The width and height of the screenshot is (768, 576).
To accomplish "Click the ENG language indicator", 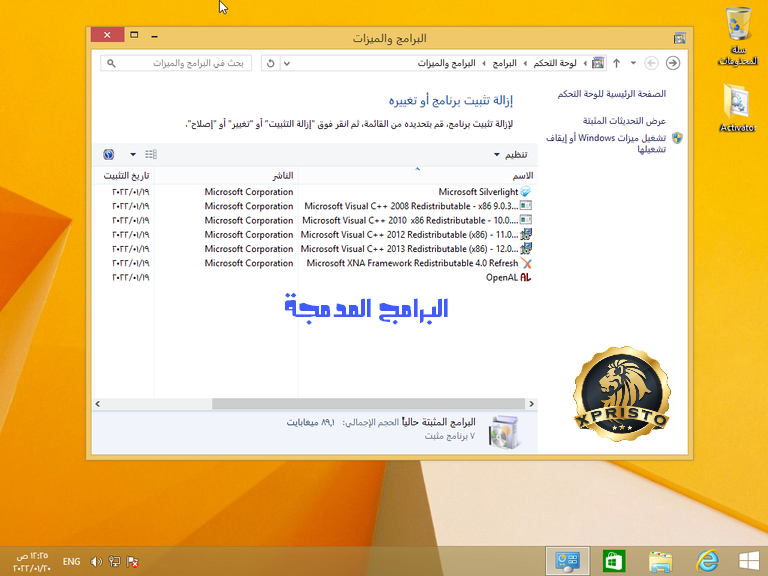I will (72, 562).
